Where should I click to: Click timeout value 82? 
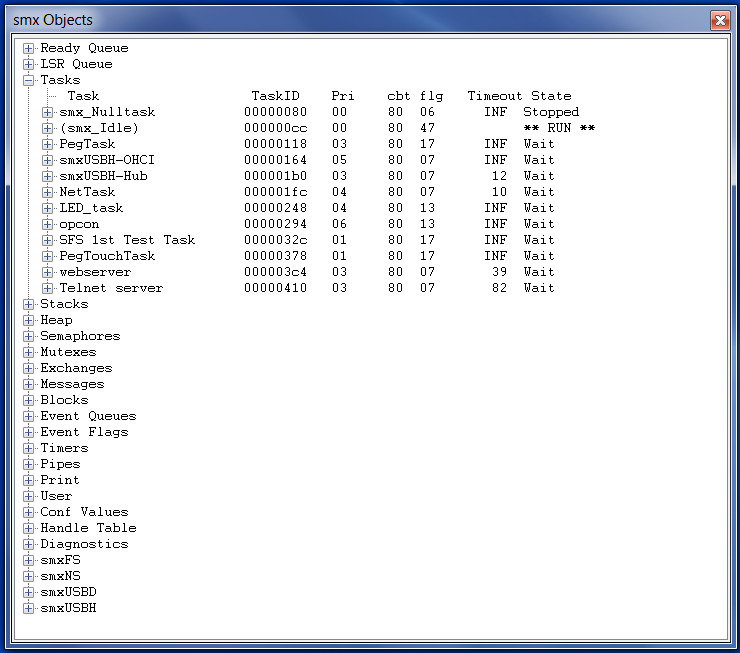click(499, 288)
